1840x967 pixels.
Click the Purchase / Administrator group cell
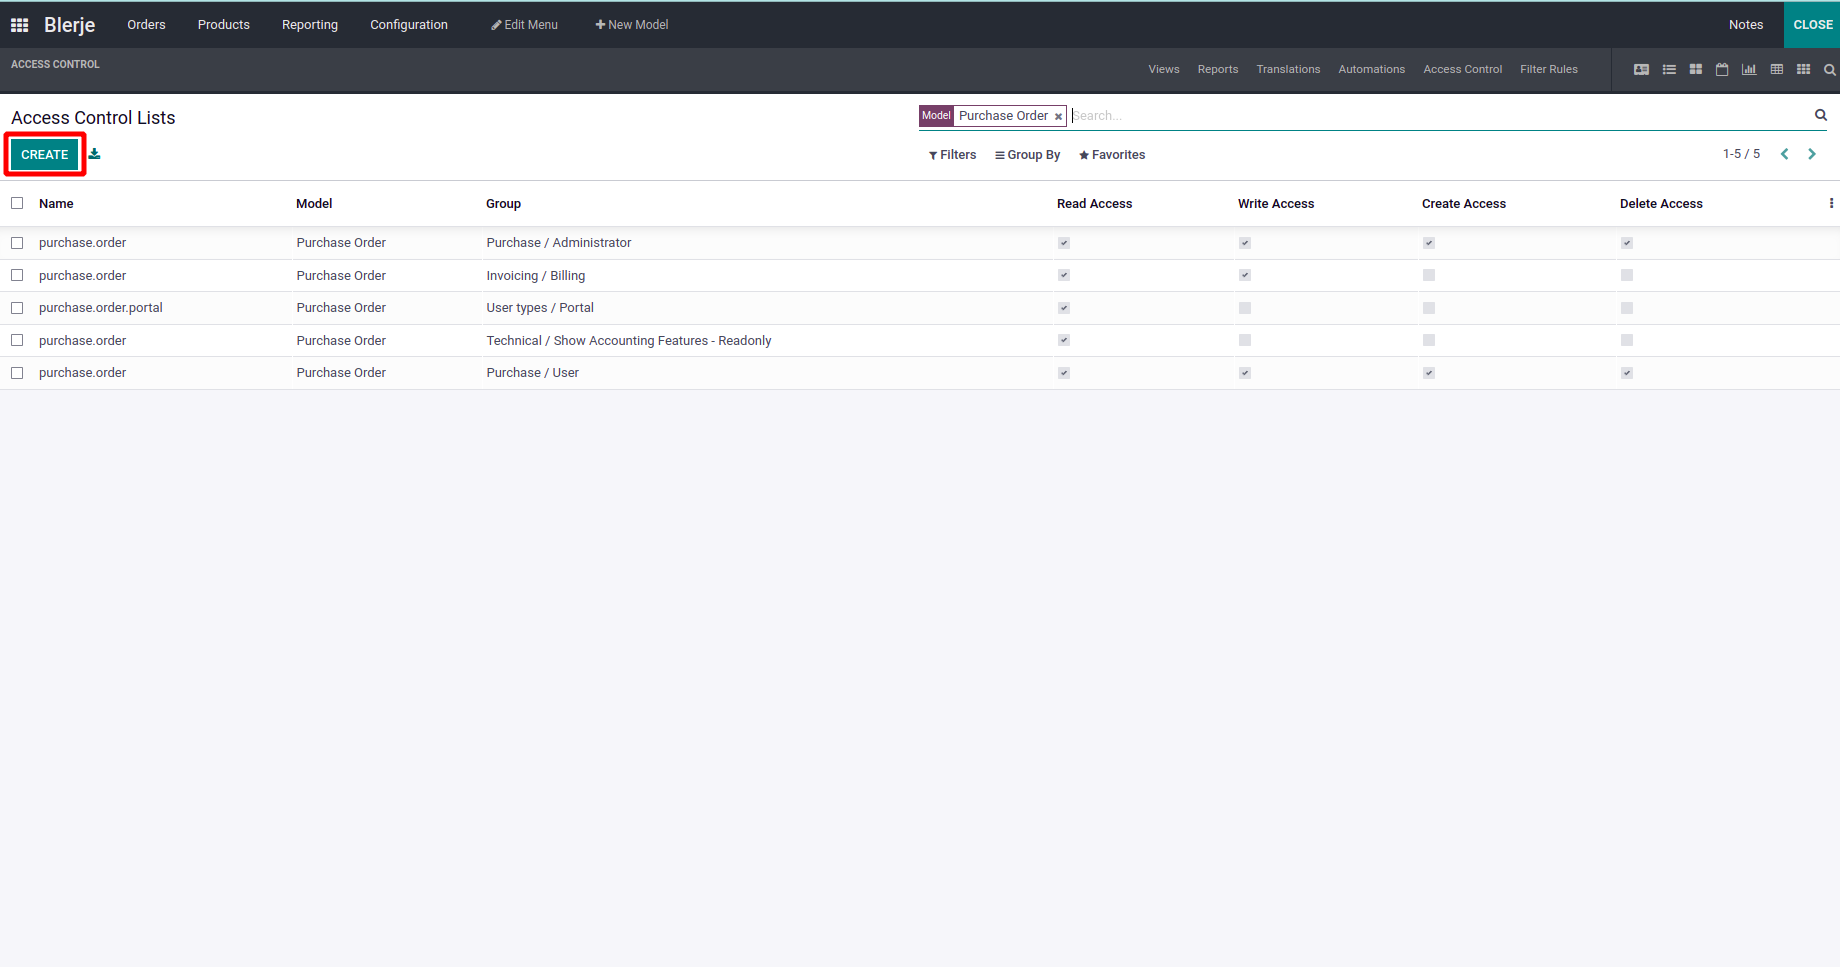[559, 243]
